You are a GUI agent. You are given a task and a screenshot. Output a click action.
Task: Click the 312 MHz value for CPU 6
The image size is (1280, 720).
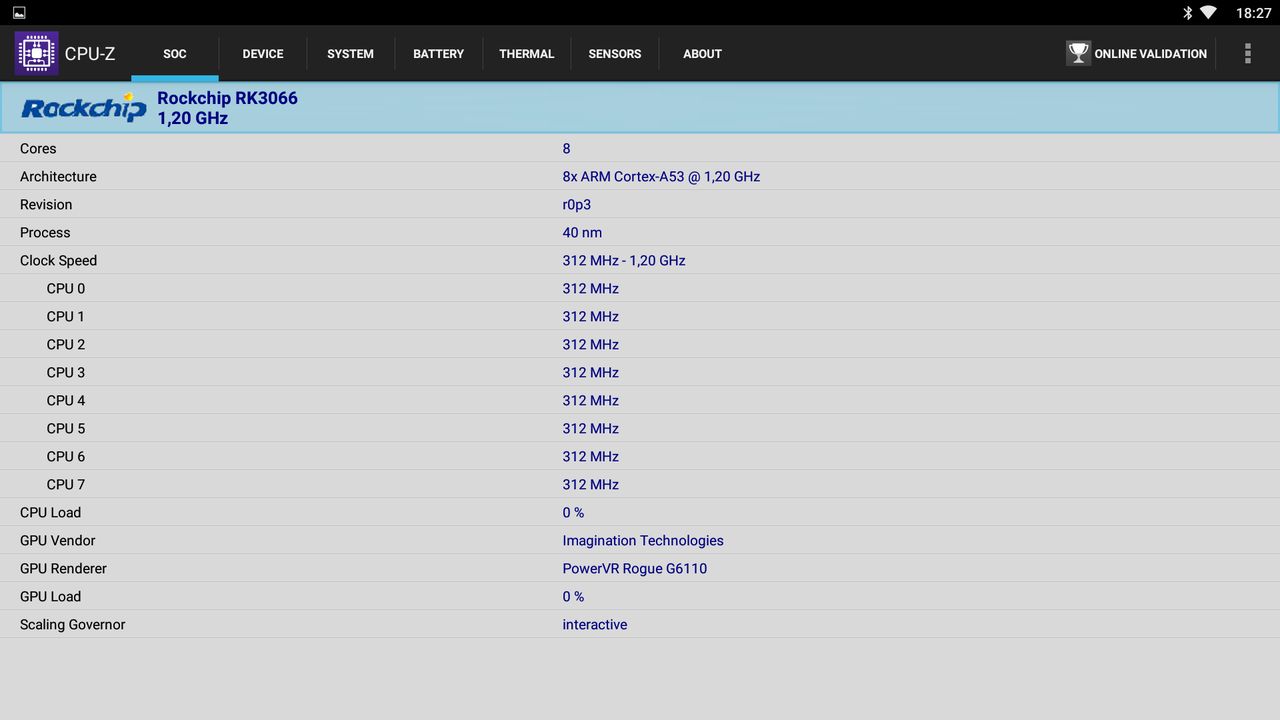(x=590, y=456)
